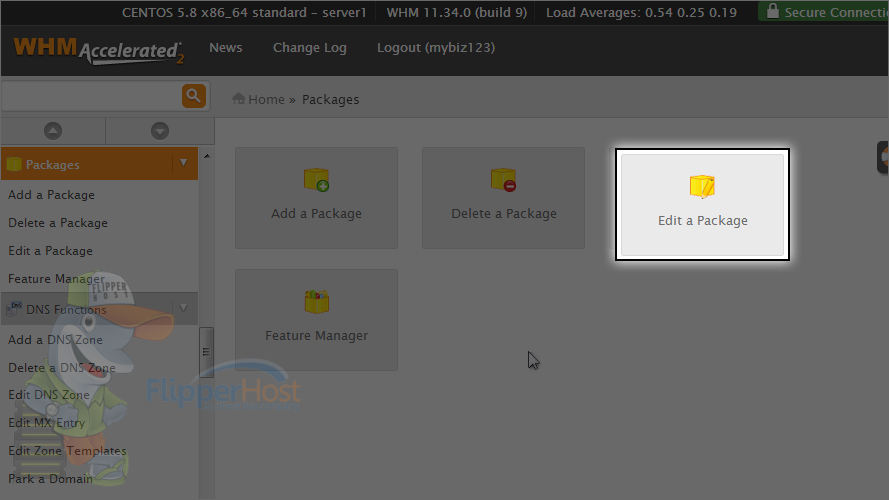Screen dimensions: 889x500
Task: Select Add a Package in sidebar
Action: 52,195
